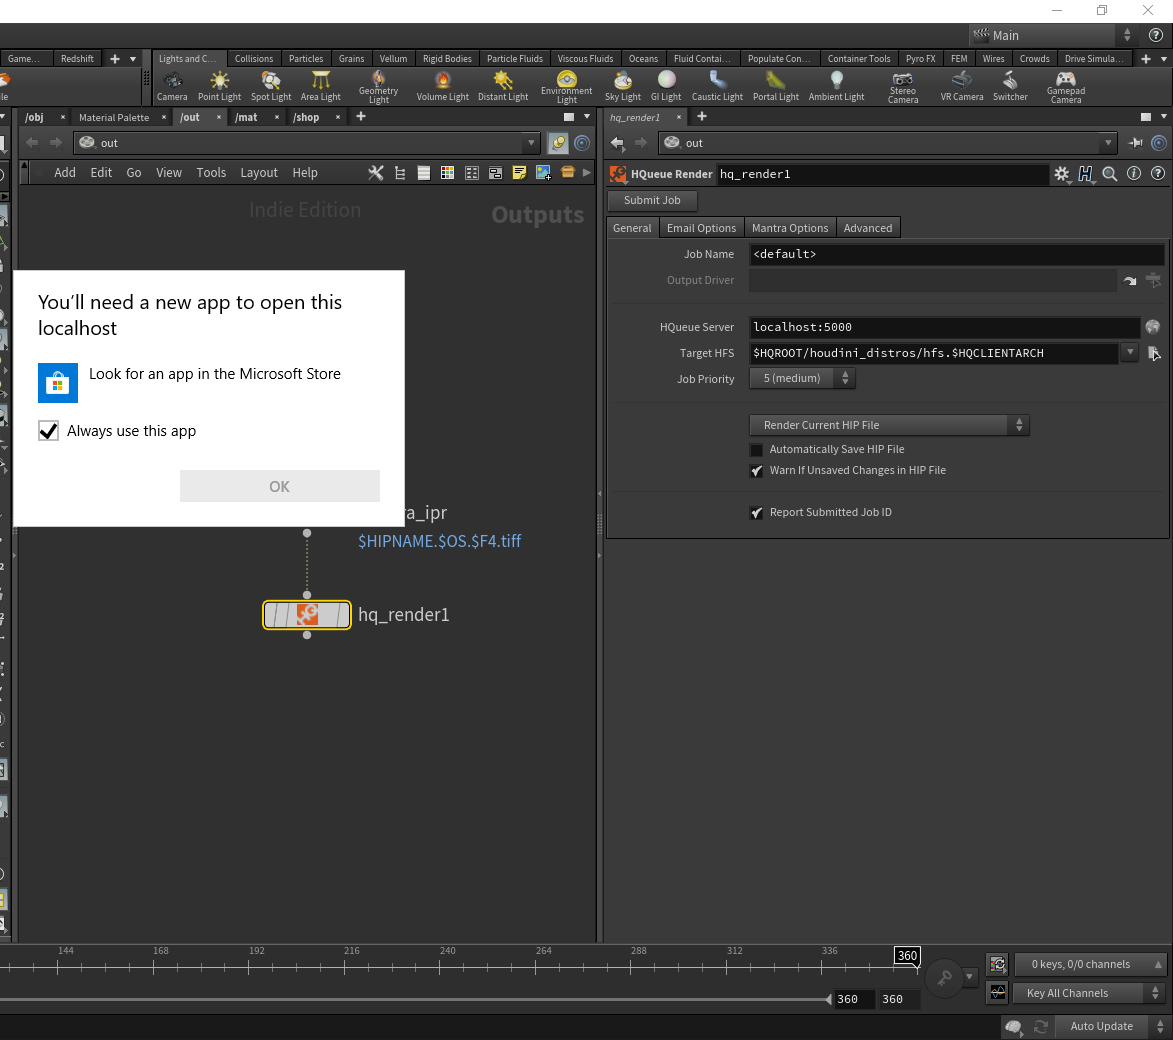
Task: Open the parameter pane path dropdown arrow
Action: (x=1108, y=143)
